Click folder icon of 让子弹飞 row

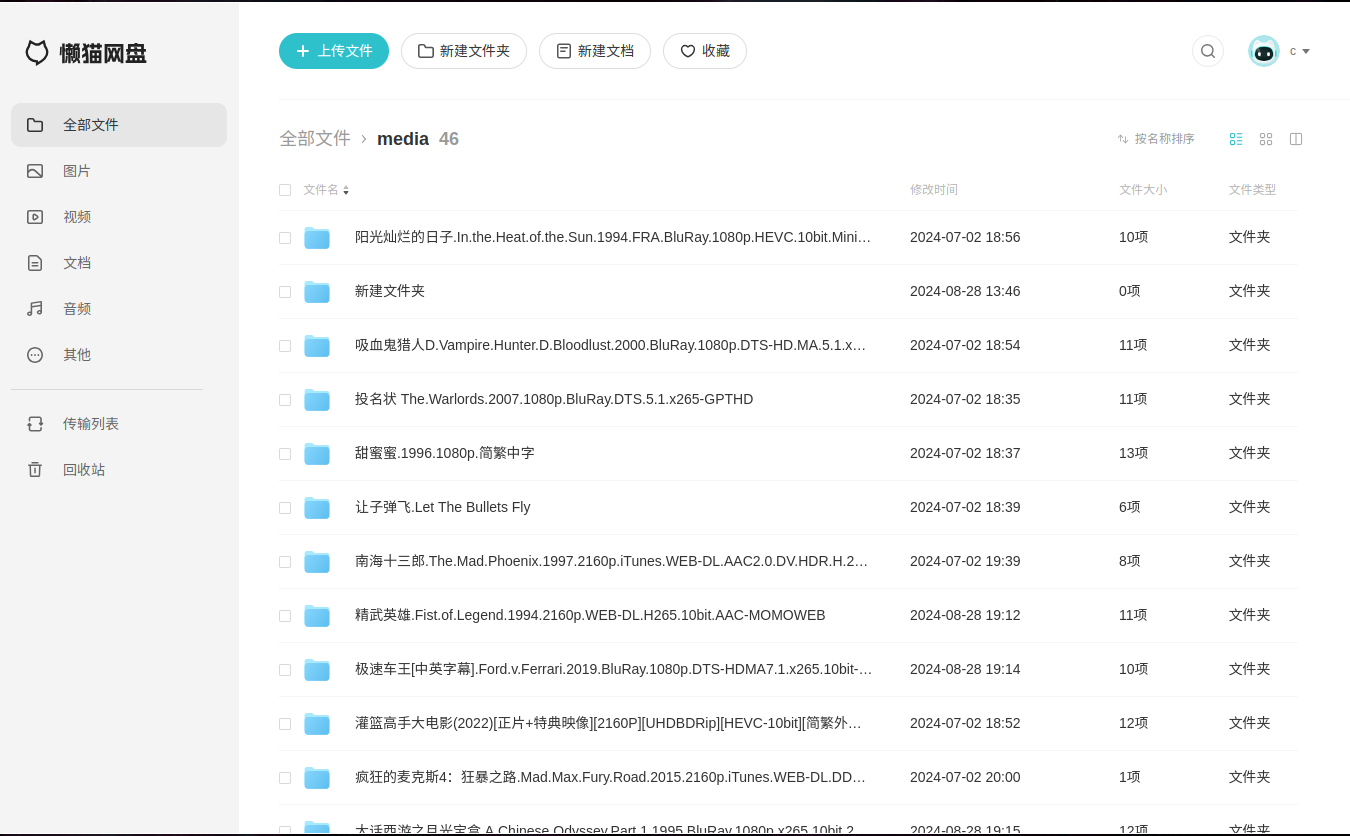[317, 508]
